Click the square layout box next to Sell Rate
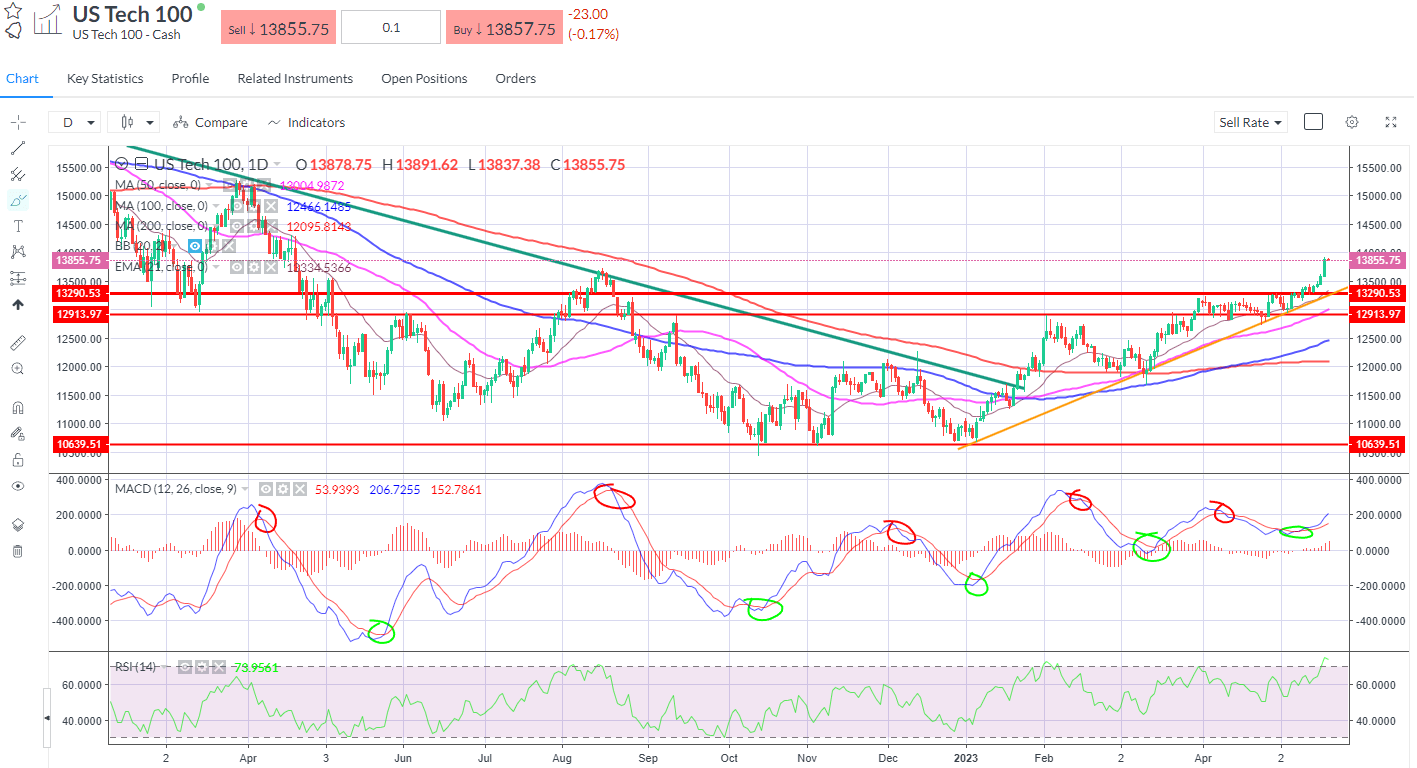Screen dimensions: 1417x768 (1313, 122)
